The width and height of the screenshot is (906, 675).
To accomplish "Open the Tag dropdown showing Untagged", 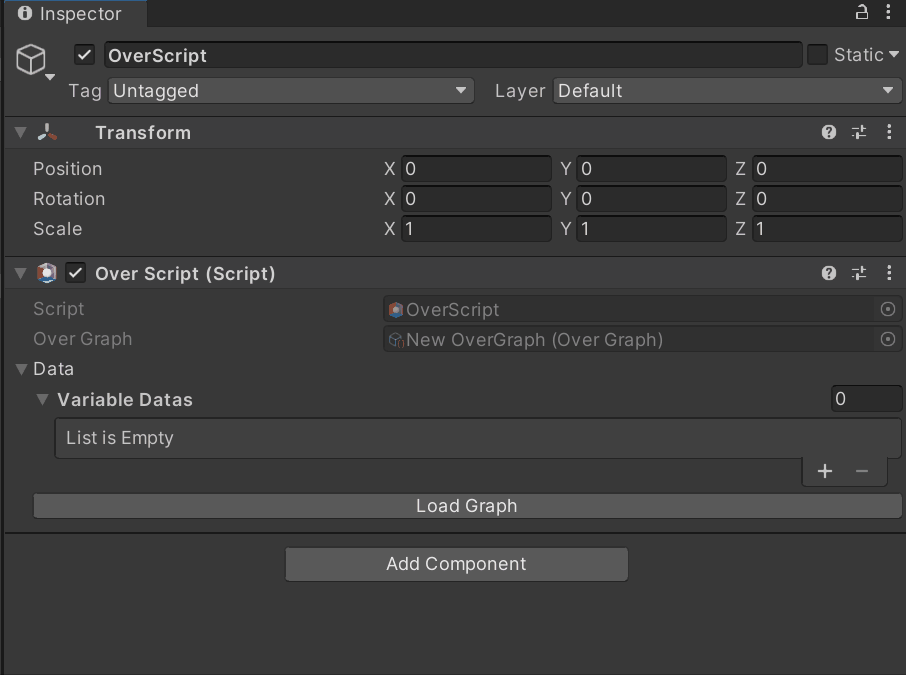I will point(290,91).
